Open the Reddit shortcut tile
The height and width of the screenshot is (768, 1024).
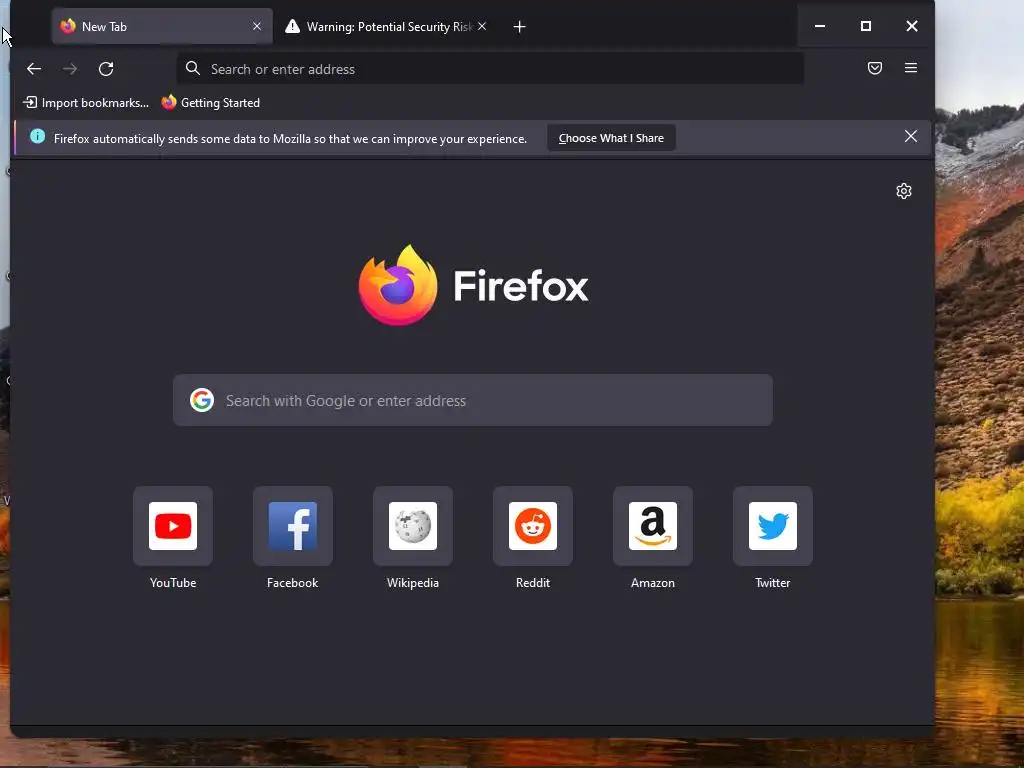(533, 526)
